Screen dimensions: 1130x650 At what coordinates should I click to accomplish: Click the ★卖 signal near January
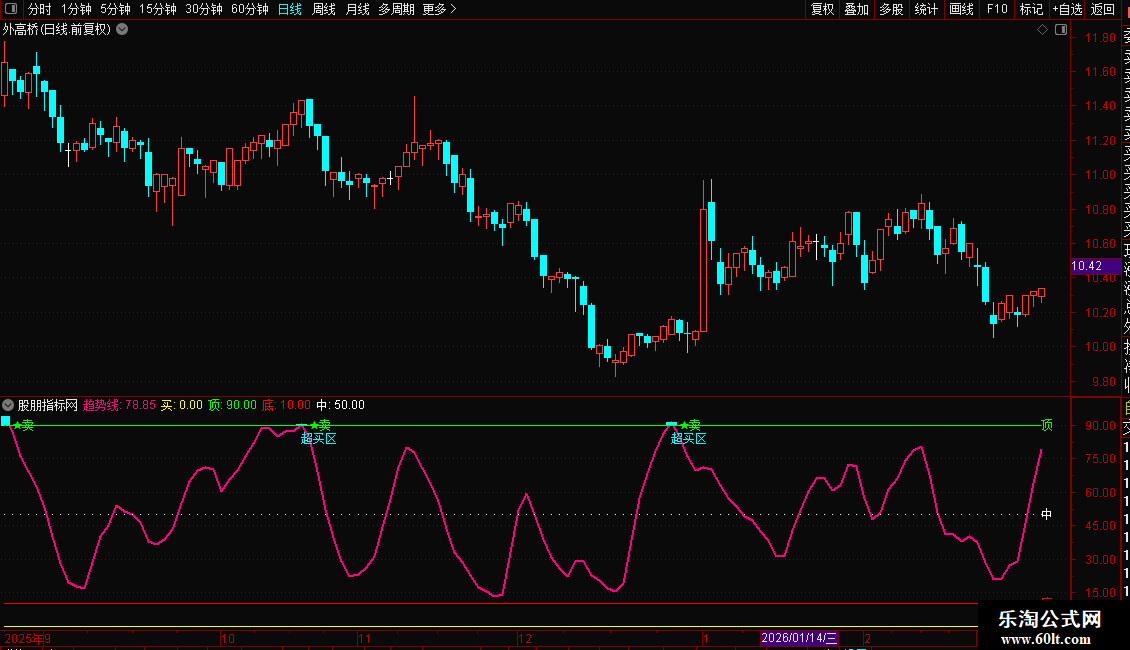pos(690,425)
